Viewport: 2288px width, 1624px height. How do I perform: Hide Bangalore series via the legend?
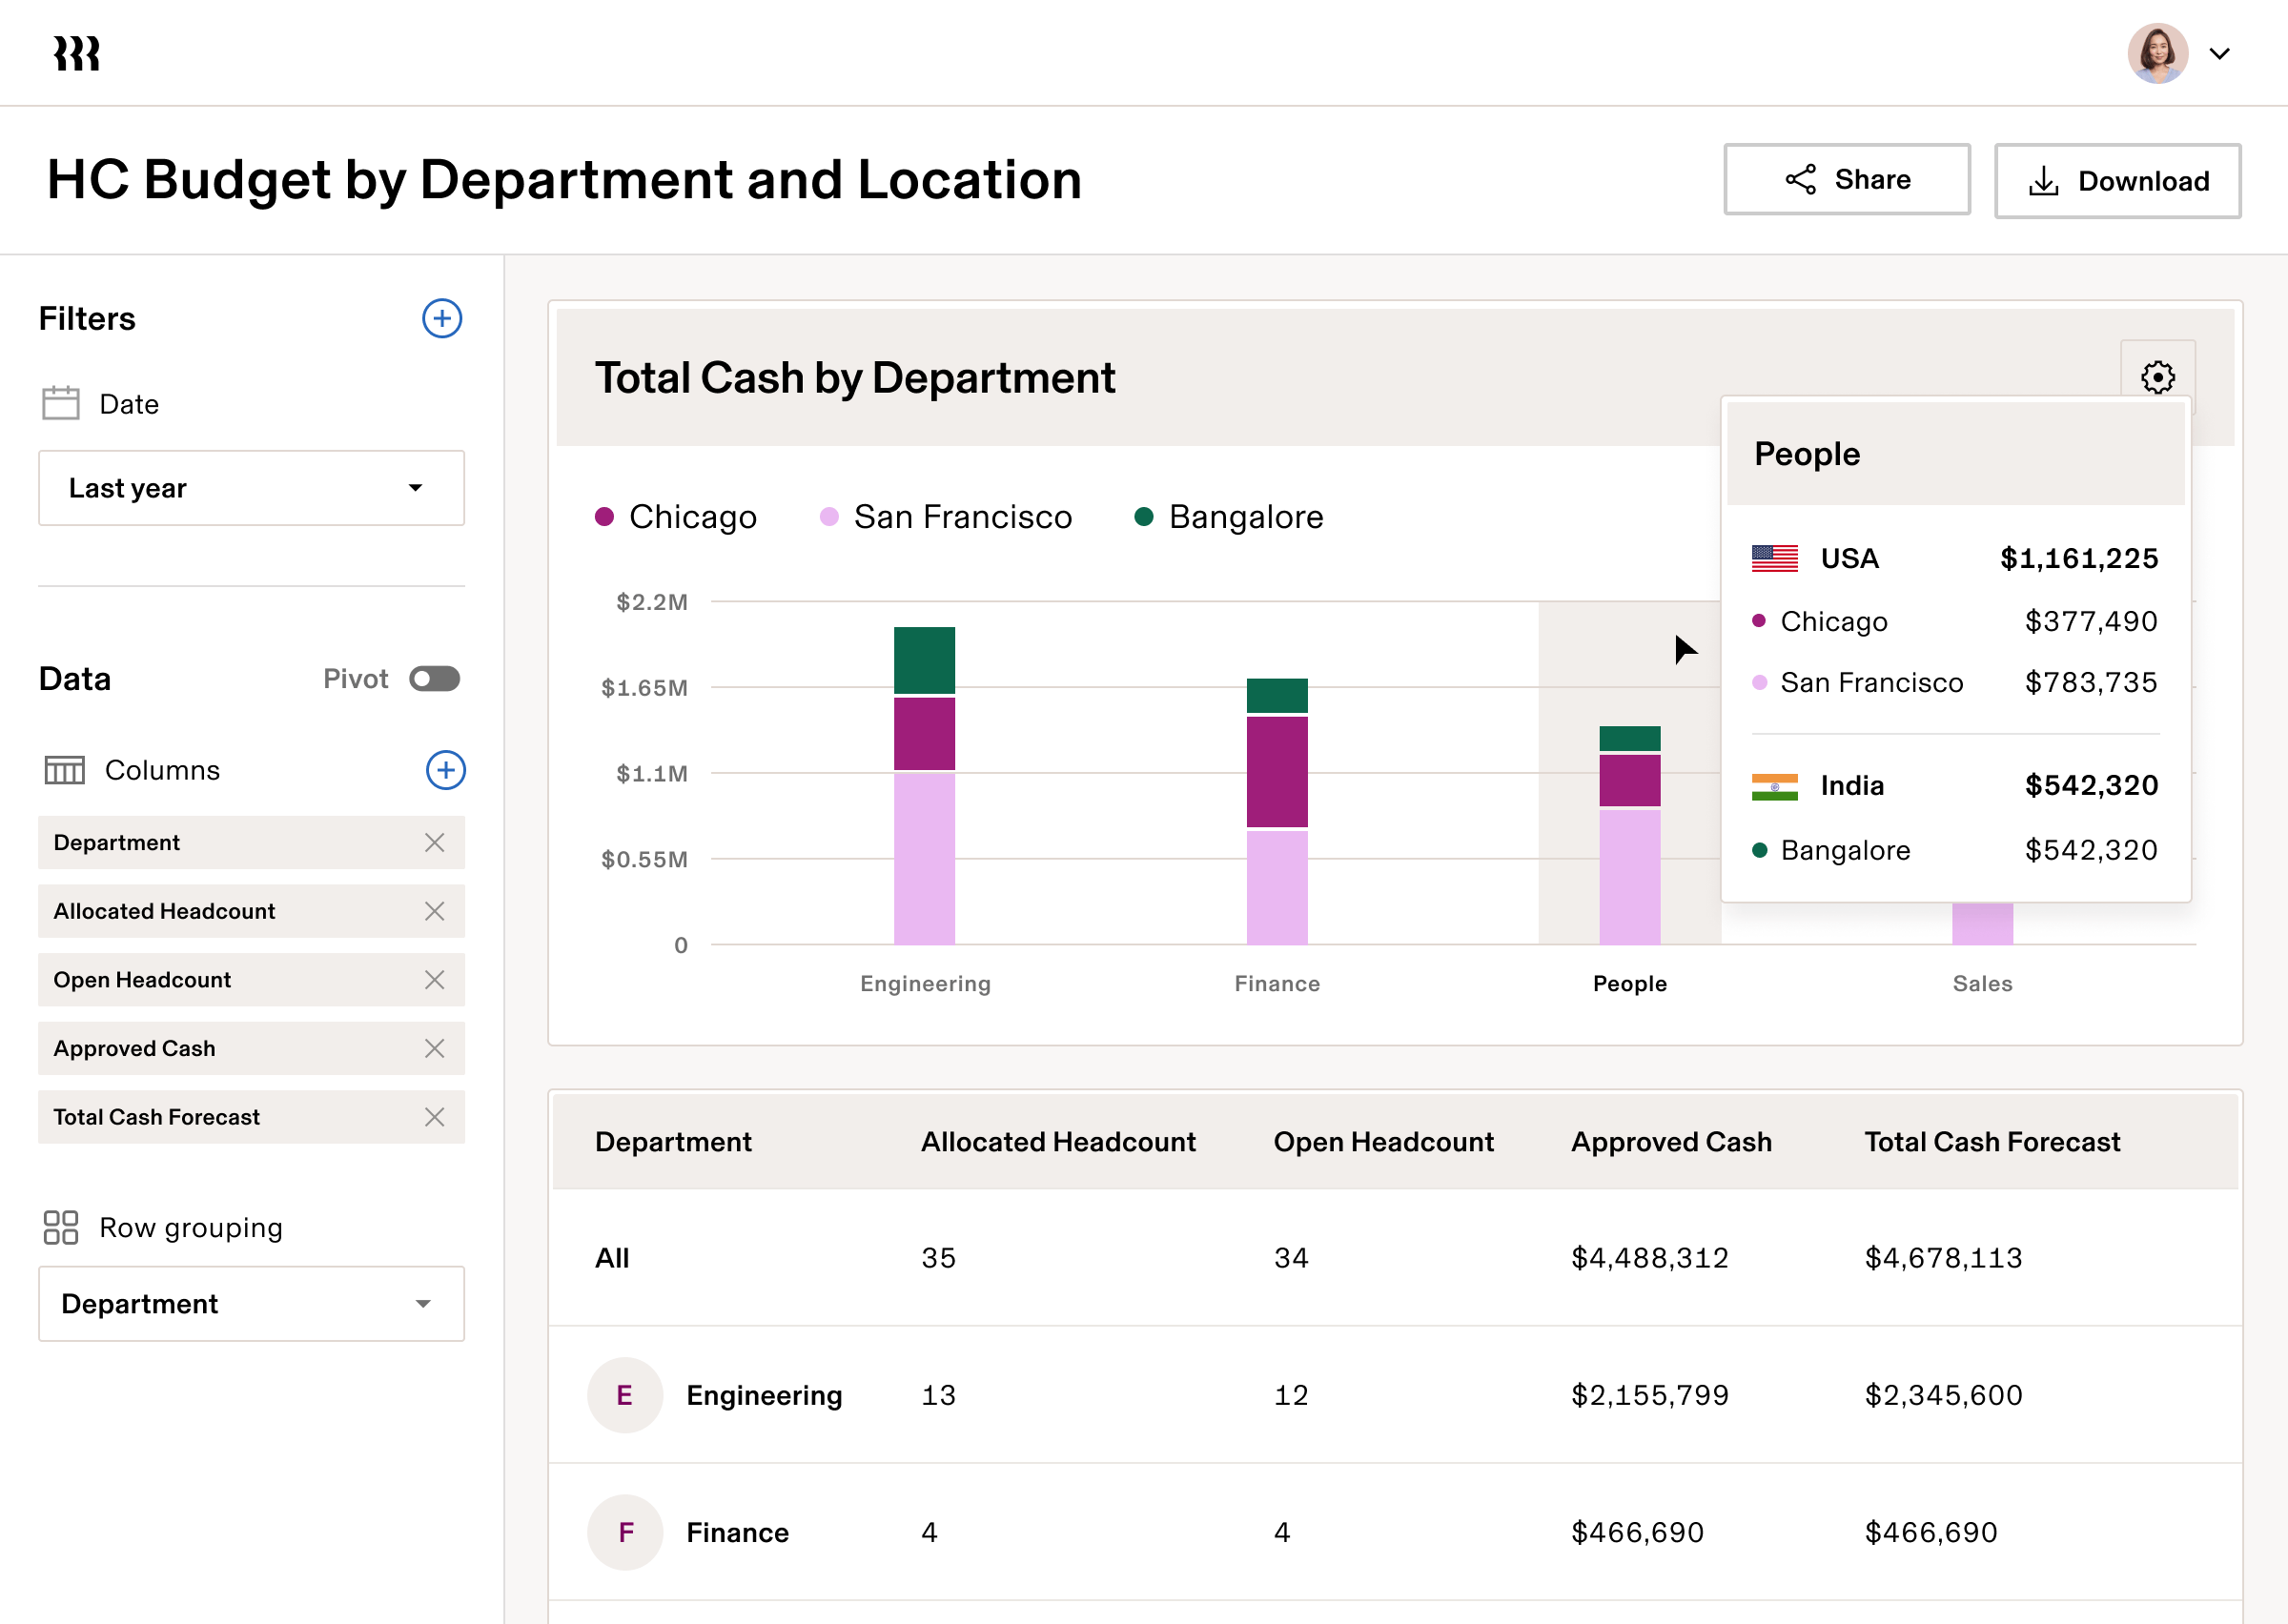1226,516
